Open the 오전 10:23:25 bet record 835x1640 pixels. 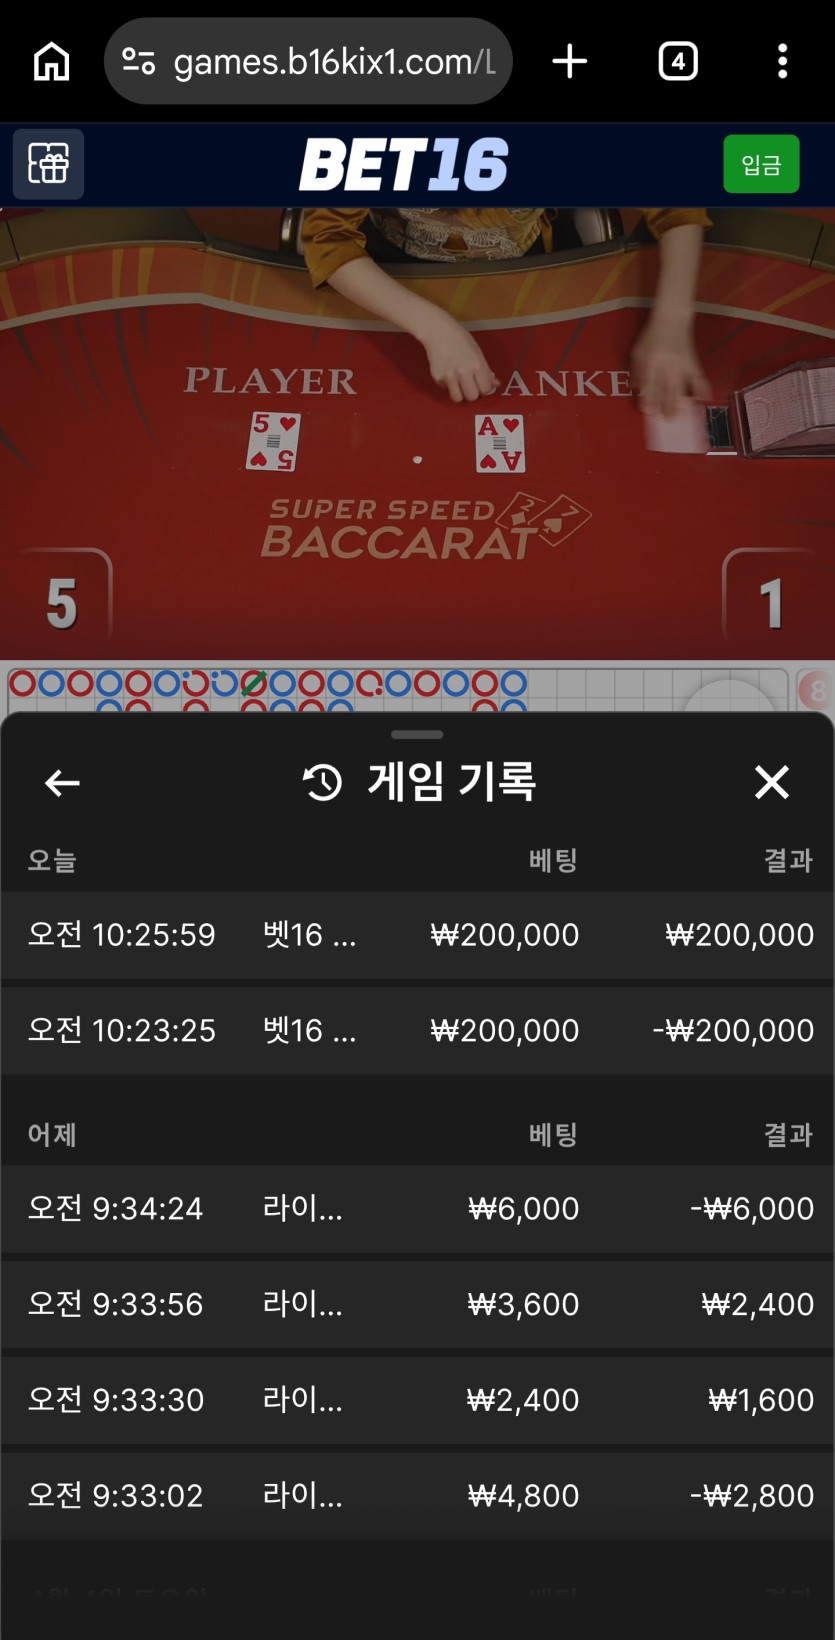[417, 1031]
